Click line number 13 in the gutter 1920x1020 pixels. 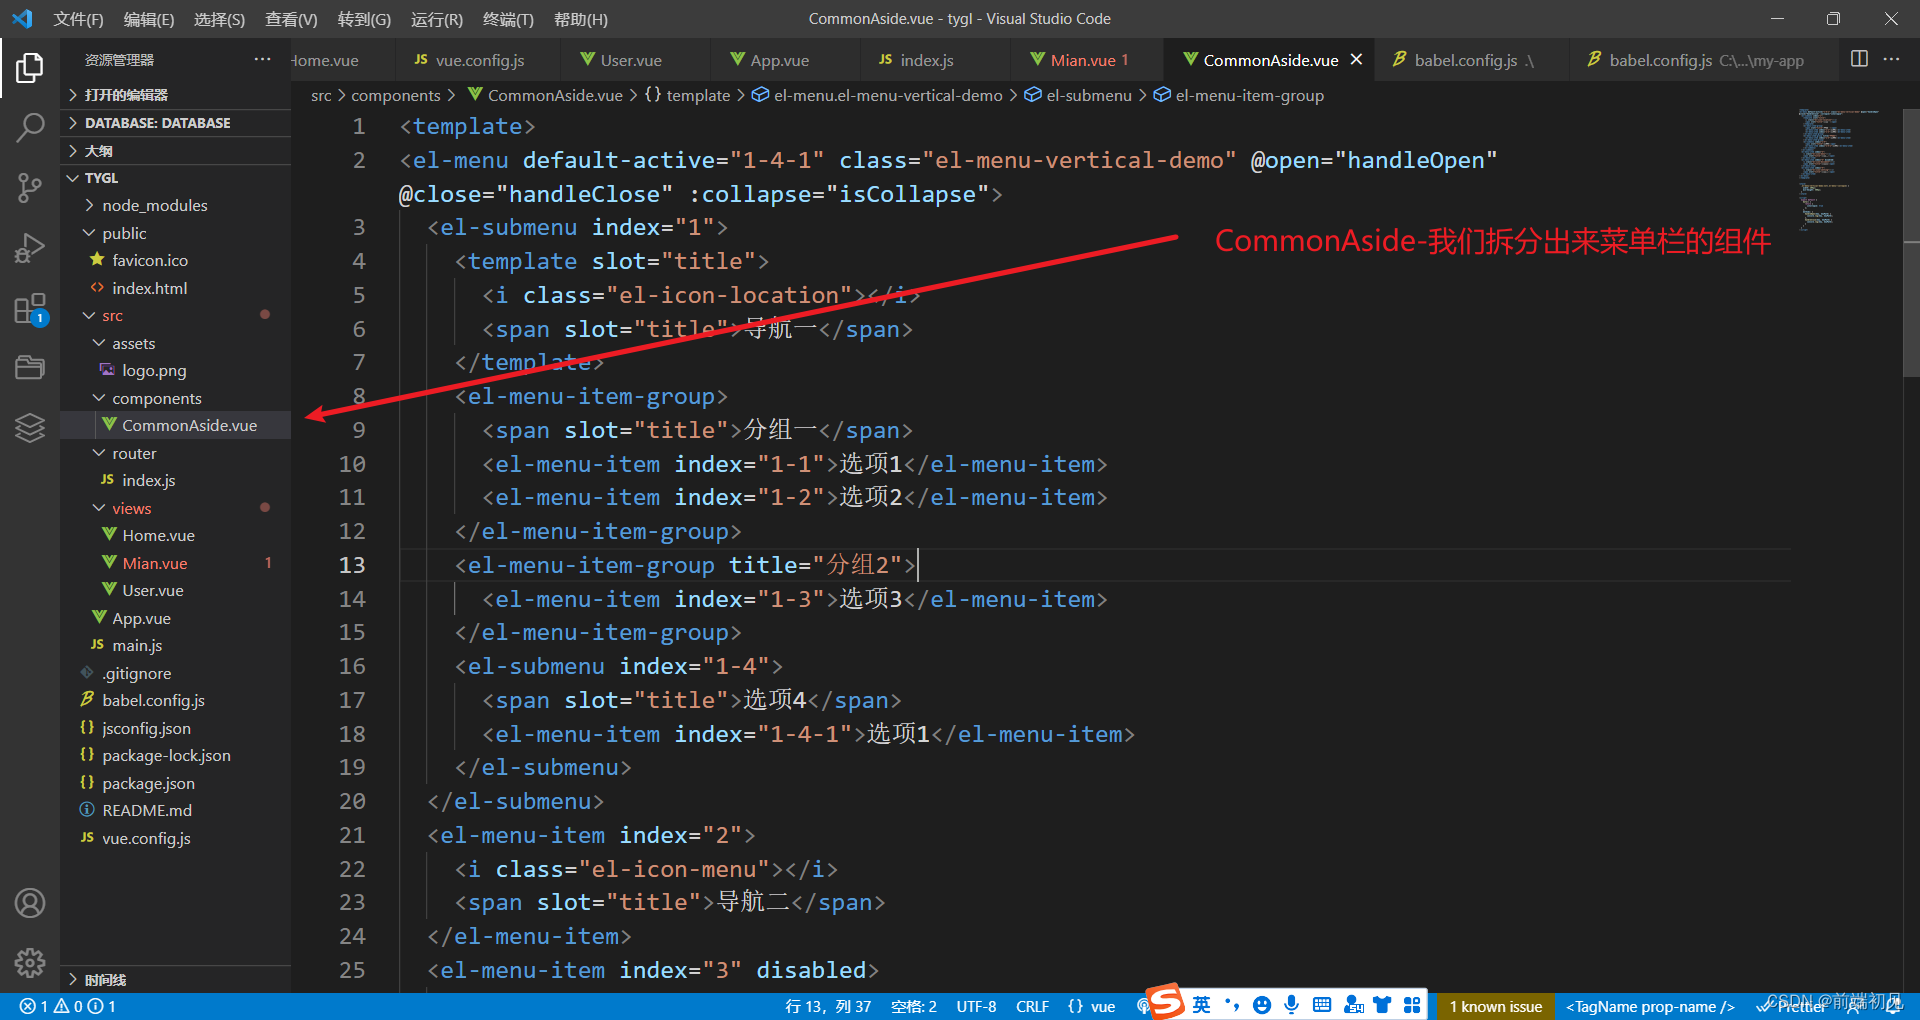[x=352, y=565]
